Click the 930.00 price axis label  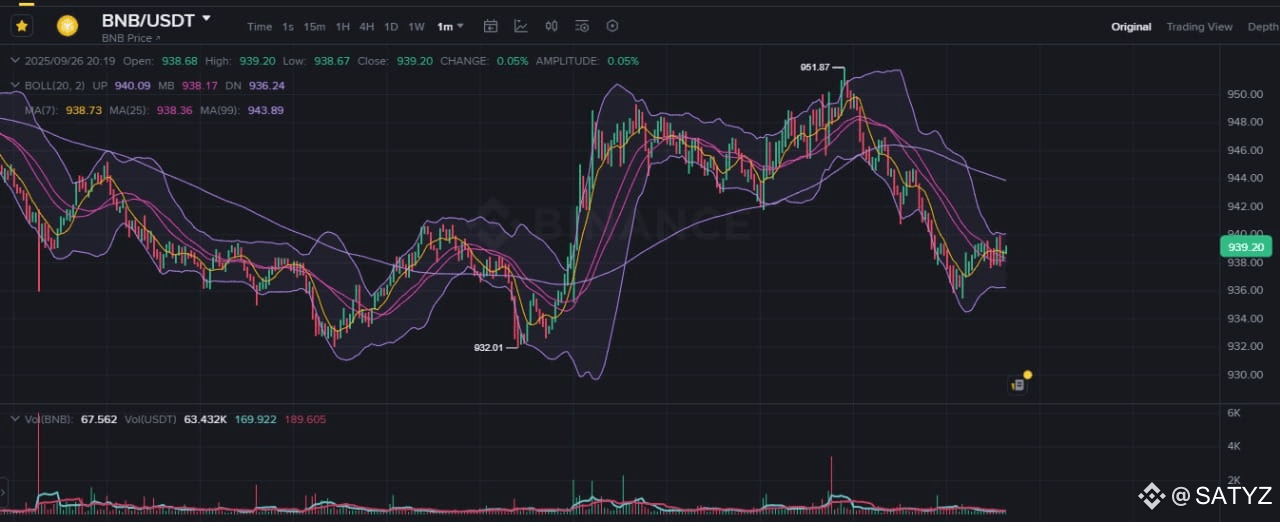pos(1245,374)
